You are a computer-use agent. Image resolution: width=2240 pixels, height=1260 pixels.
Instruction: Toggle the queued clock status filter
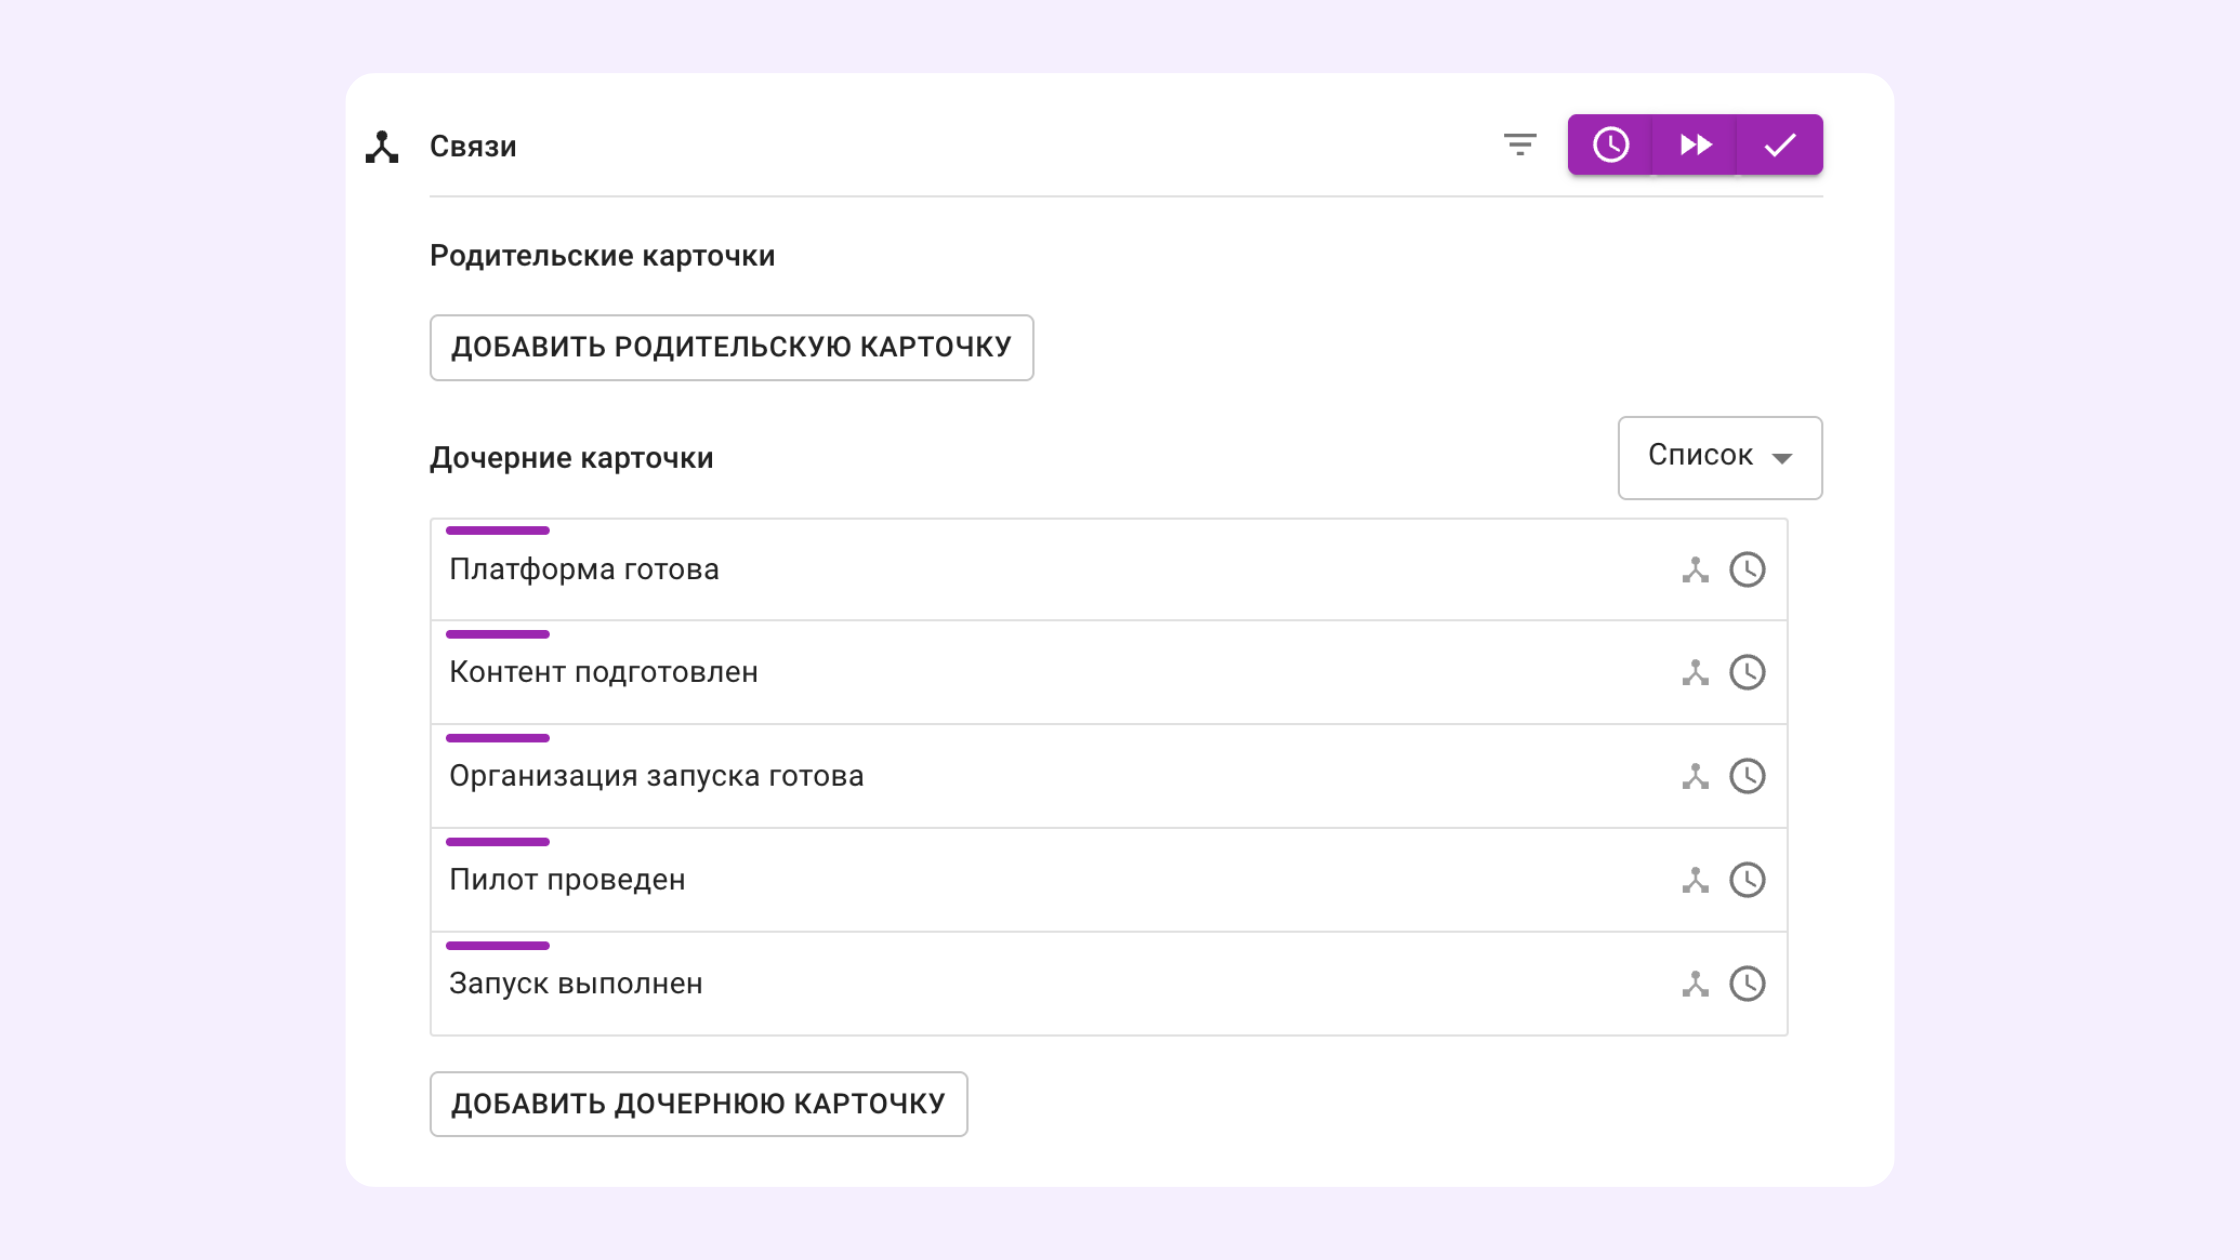point(1610,145)
